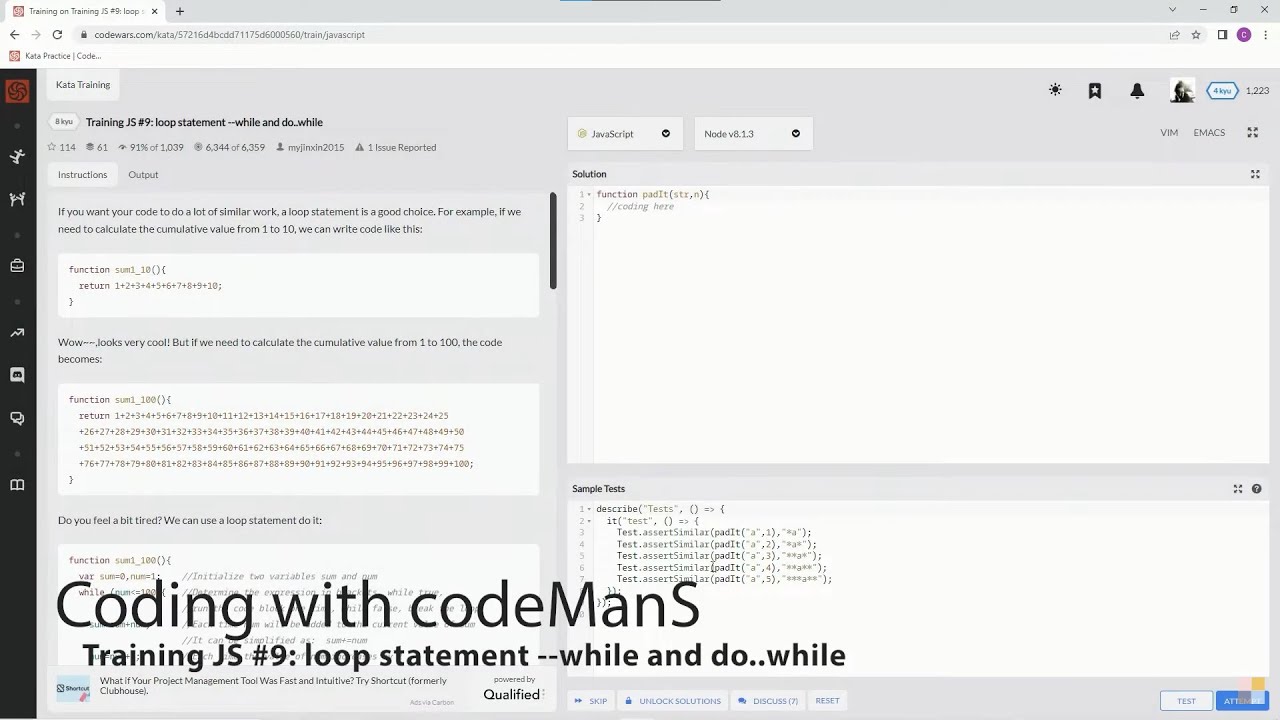Image resolution: width=1280 pixels, height=720 pixels.
Task: Open the Kata Training header tab
Action: click(x=83, y=85)
